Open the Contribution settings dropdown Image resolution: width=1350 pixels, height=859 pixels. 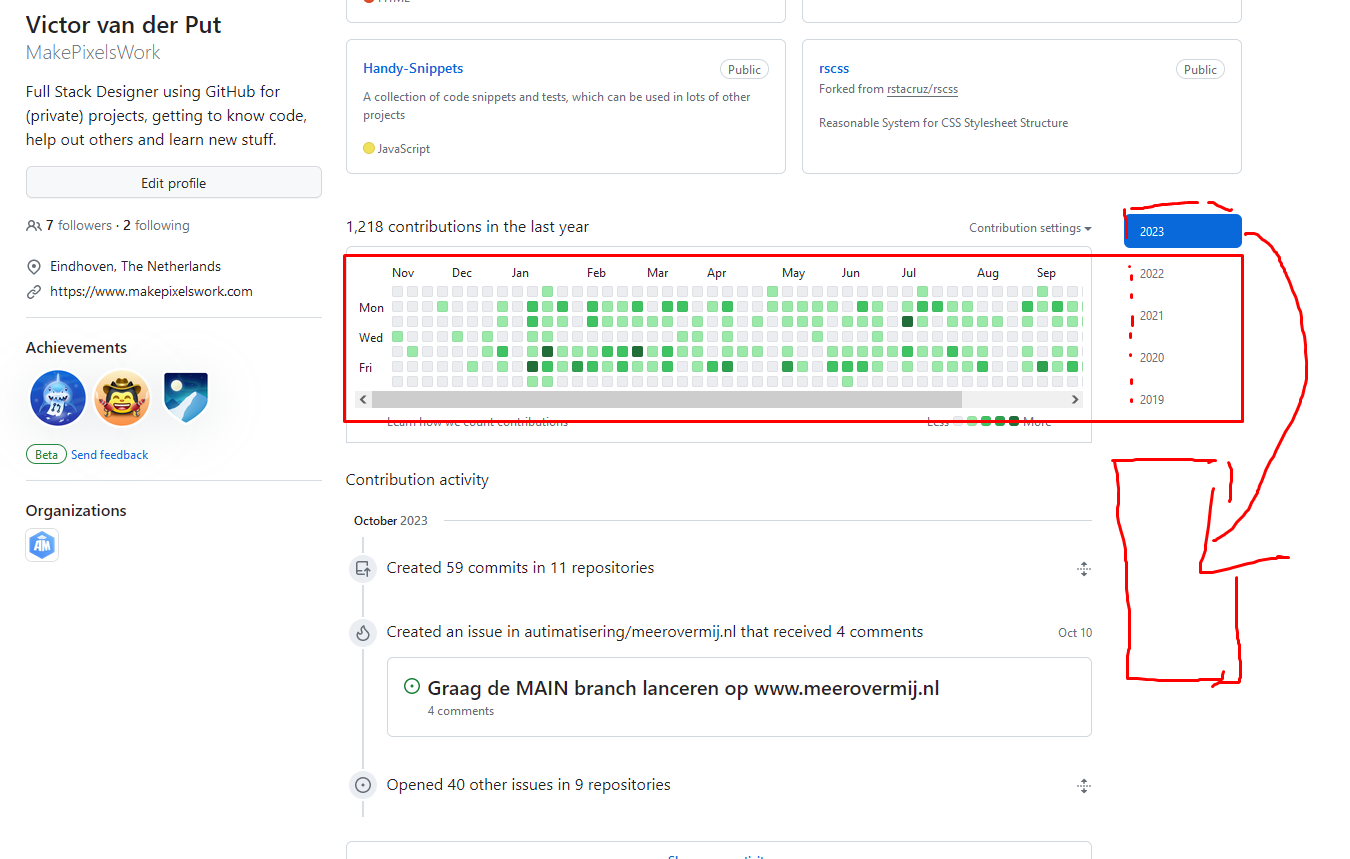pos(1029,227)
